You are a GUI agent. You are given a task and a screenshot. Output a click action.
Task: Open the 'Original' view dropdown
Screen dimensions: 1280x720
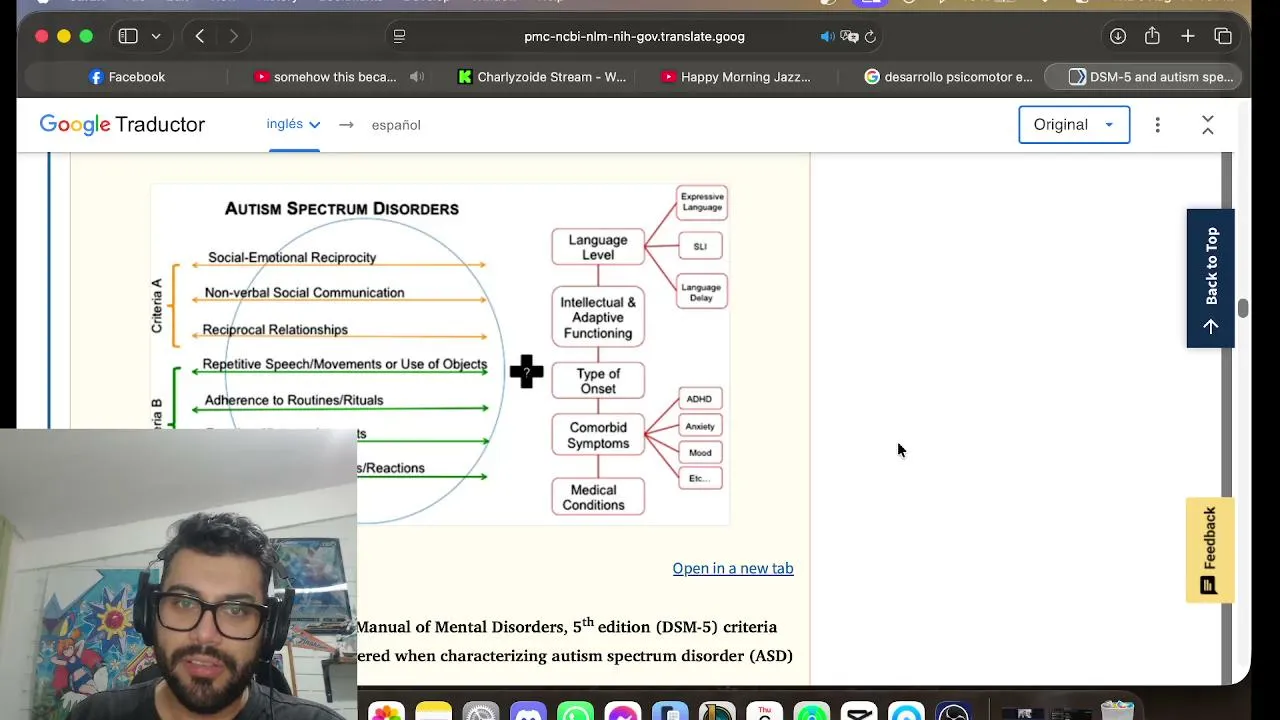pyautogui.click(x=1074, y=125)
